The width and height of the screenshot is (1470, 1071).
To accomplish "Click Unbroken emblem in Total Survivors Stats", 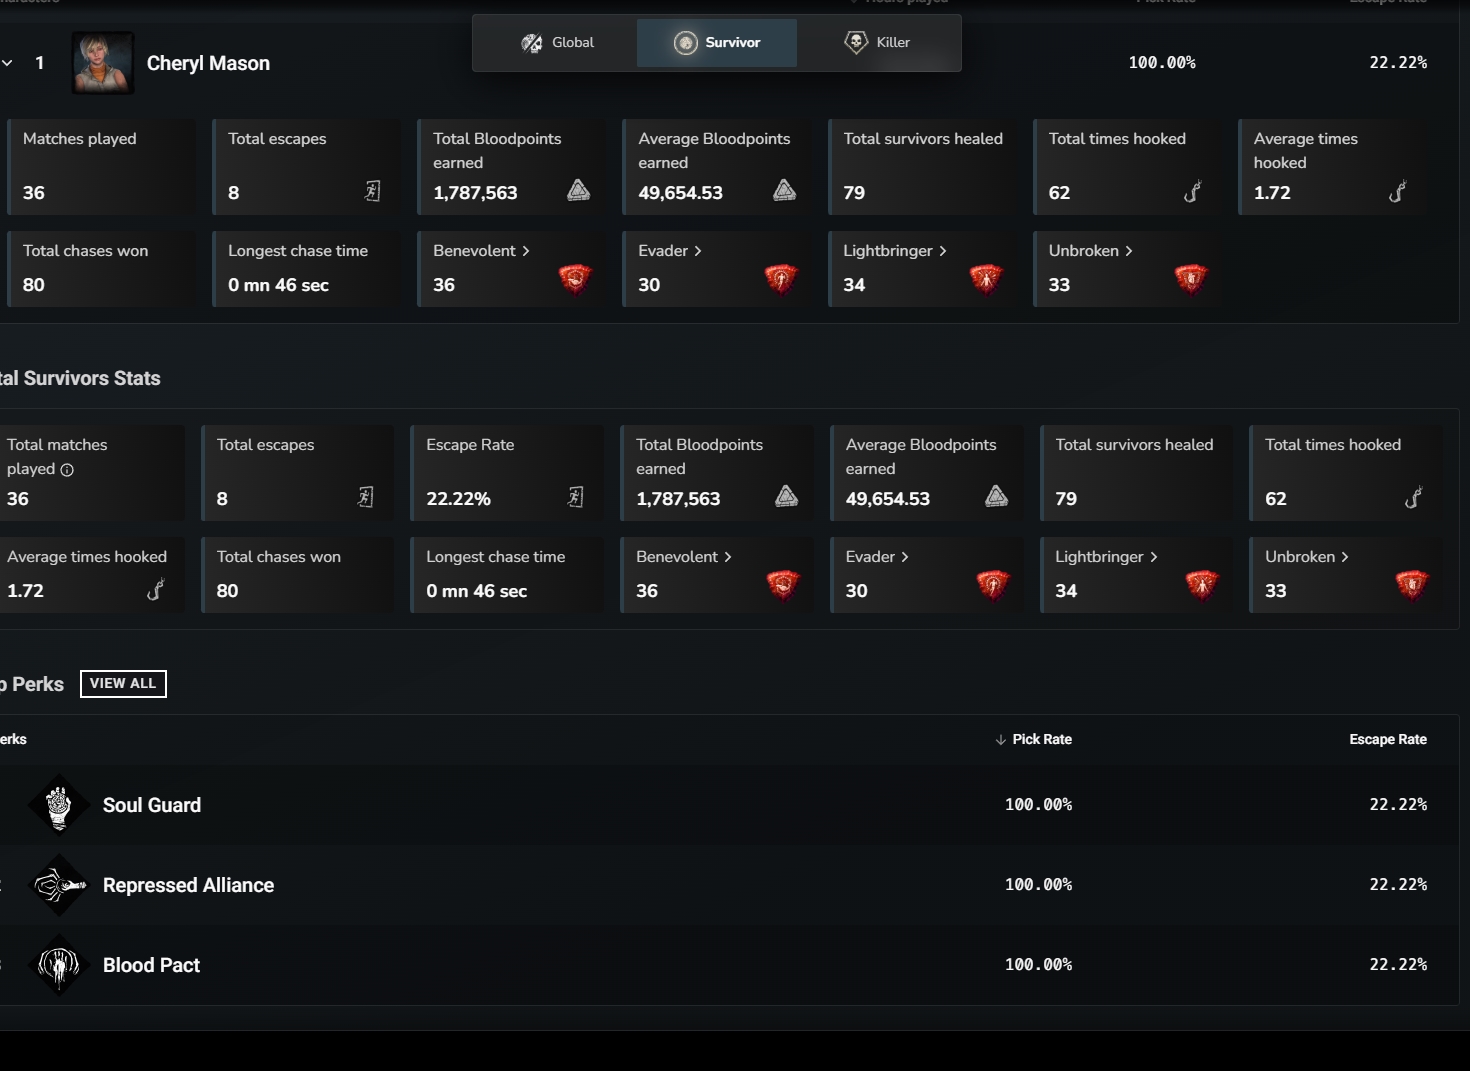I will coord(1412,584).
